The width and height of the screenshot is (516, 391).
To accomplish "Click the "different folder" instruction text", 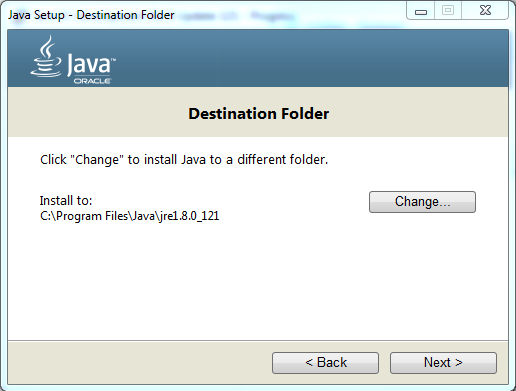I will (x=282, y=160).
